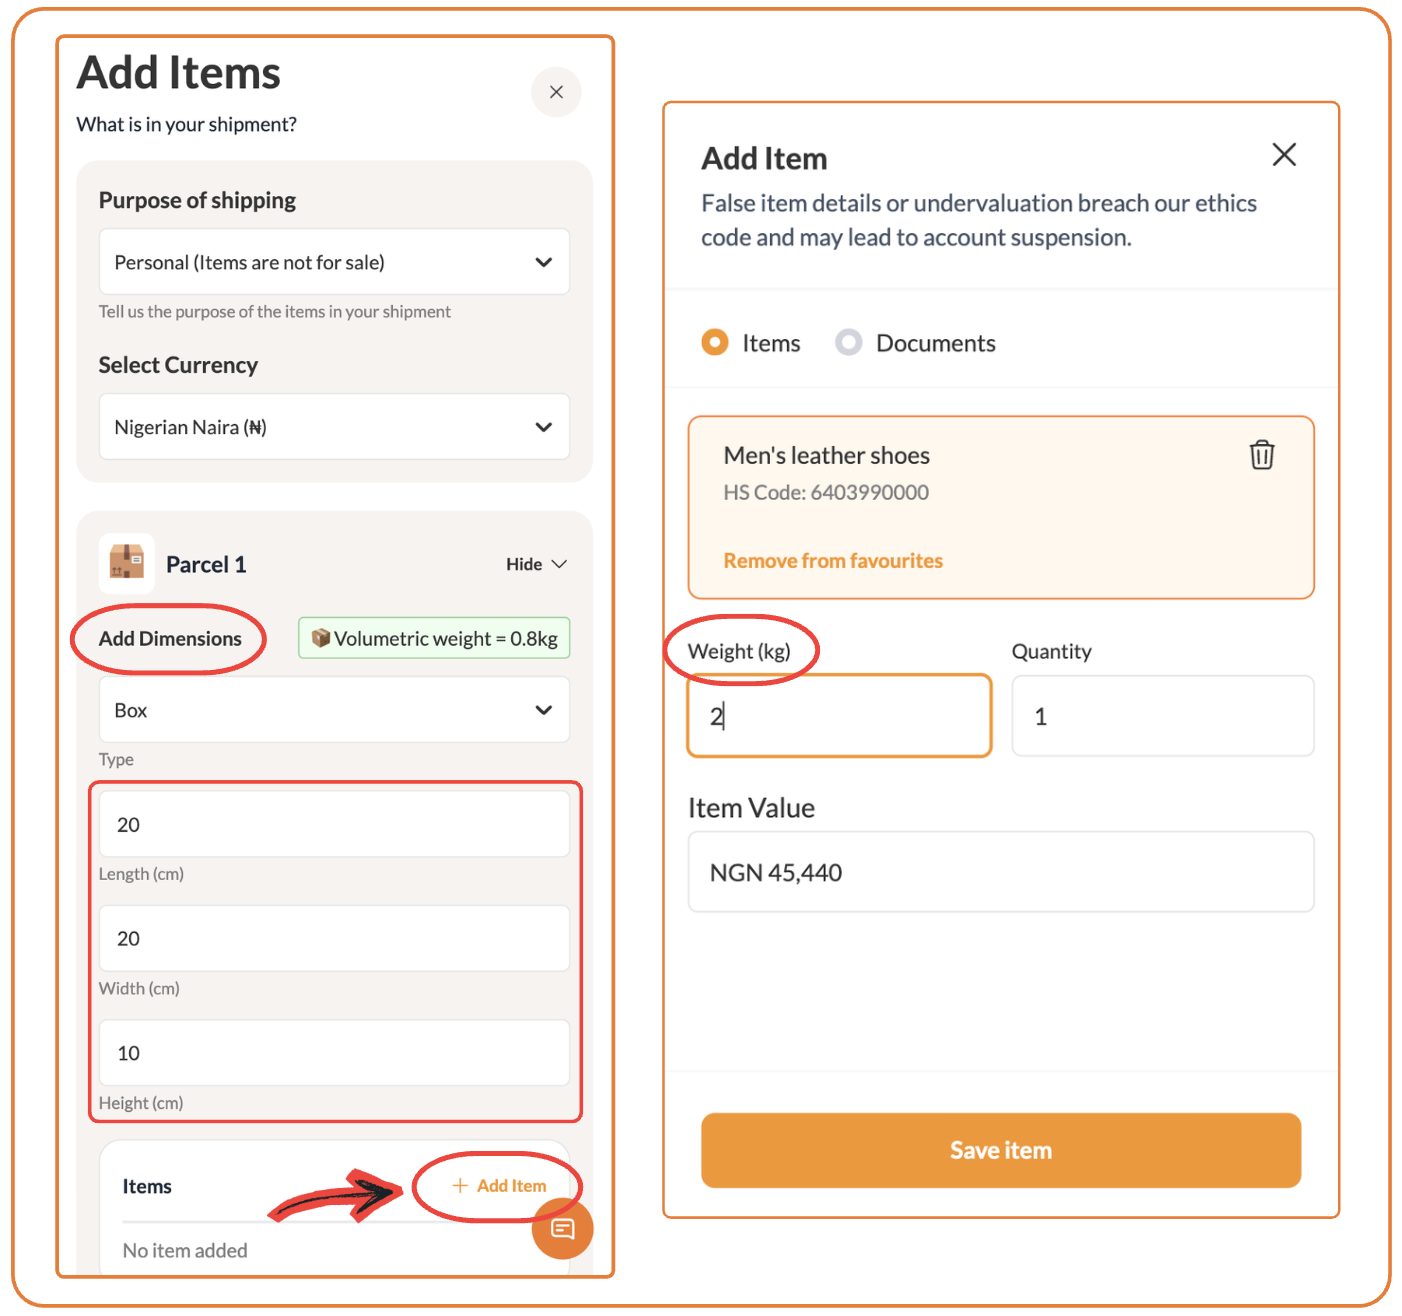Open the Purpose of shipping dropdown
Screen dimensions: 1402x1316
(x=334, y=262)
